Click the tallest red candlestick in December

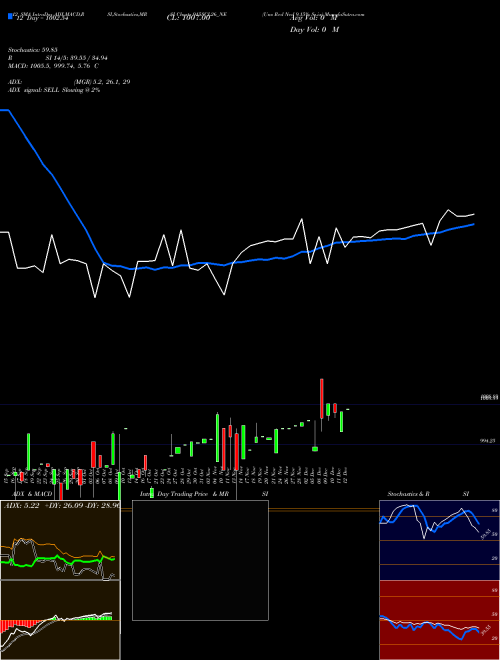click(322, 398)
